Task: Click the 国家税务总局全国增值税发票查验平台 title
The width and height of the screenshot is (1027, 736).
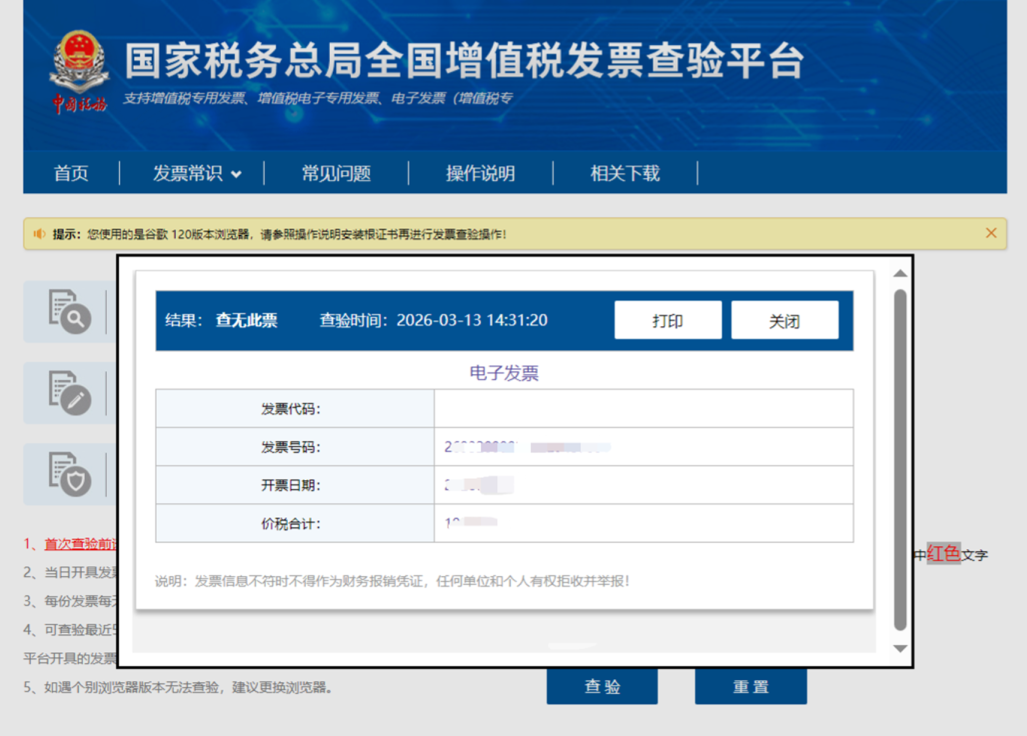Action: click(464, 60)
